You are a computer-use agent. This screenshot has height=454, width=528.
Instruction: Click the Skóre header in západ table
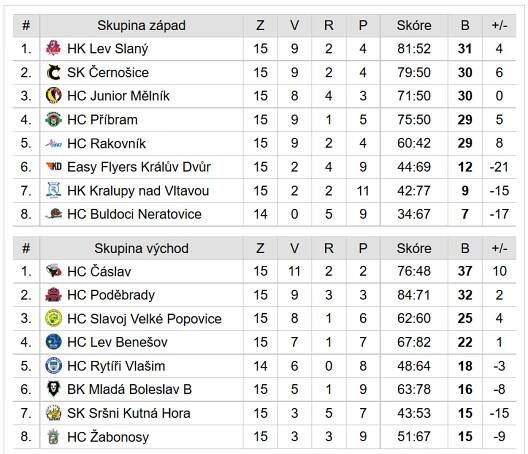(414, 26)
